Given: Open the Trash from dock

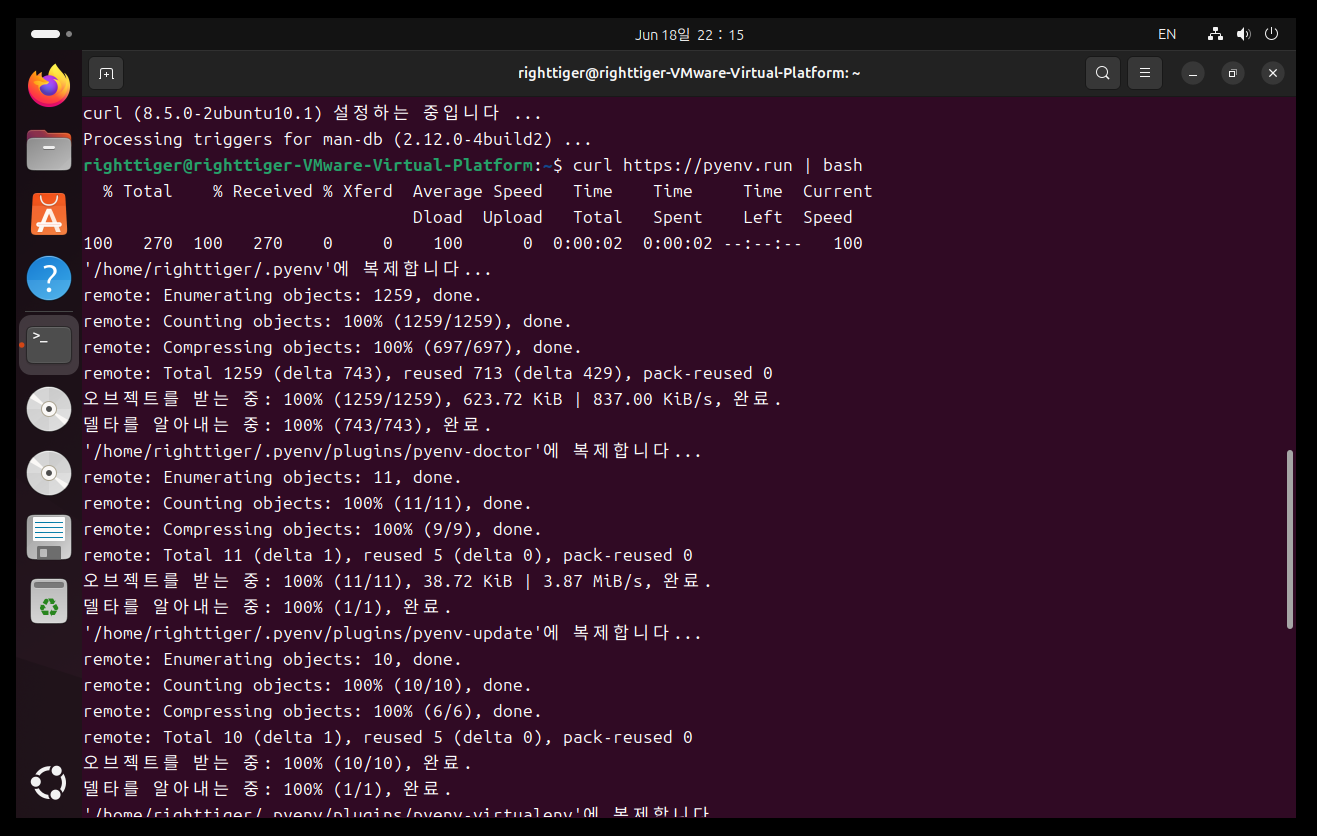Looking at the screenshot, I should pyautogui.click(x=49, y=601).
